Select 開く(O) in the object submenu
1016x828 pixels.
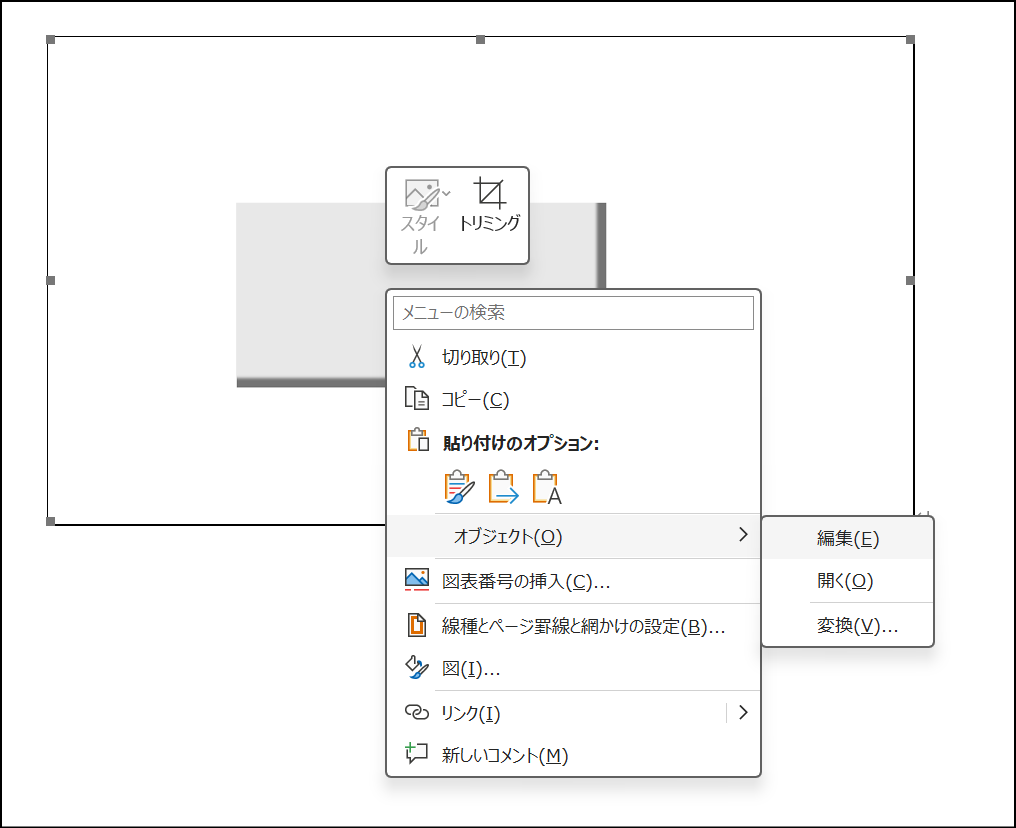848,581
